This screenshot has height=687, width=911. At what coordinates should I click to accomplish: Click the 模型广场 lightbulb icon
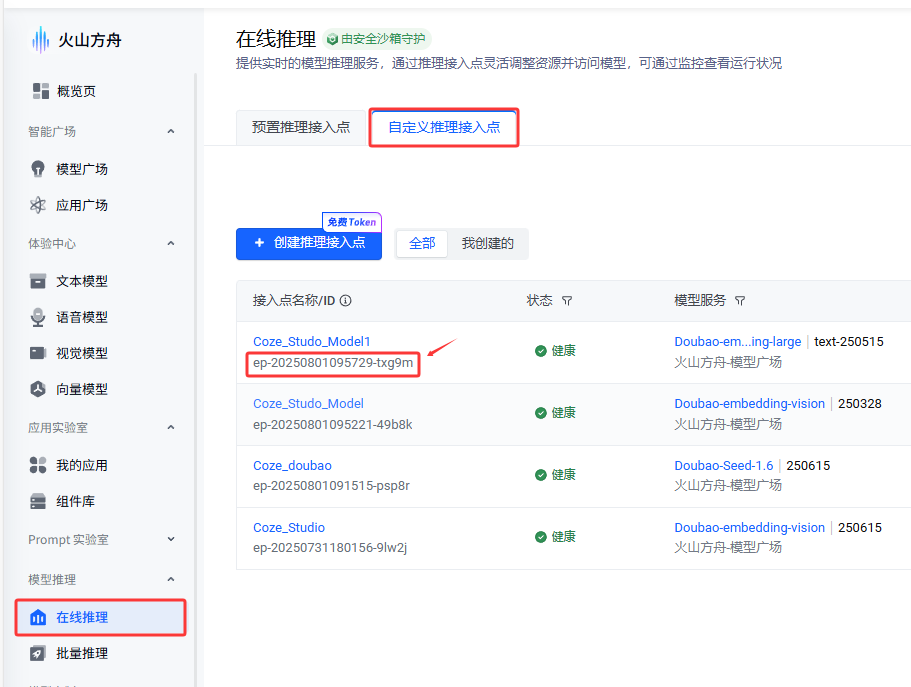tap(38, 169)
